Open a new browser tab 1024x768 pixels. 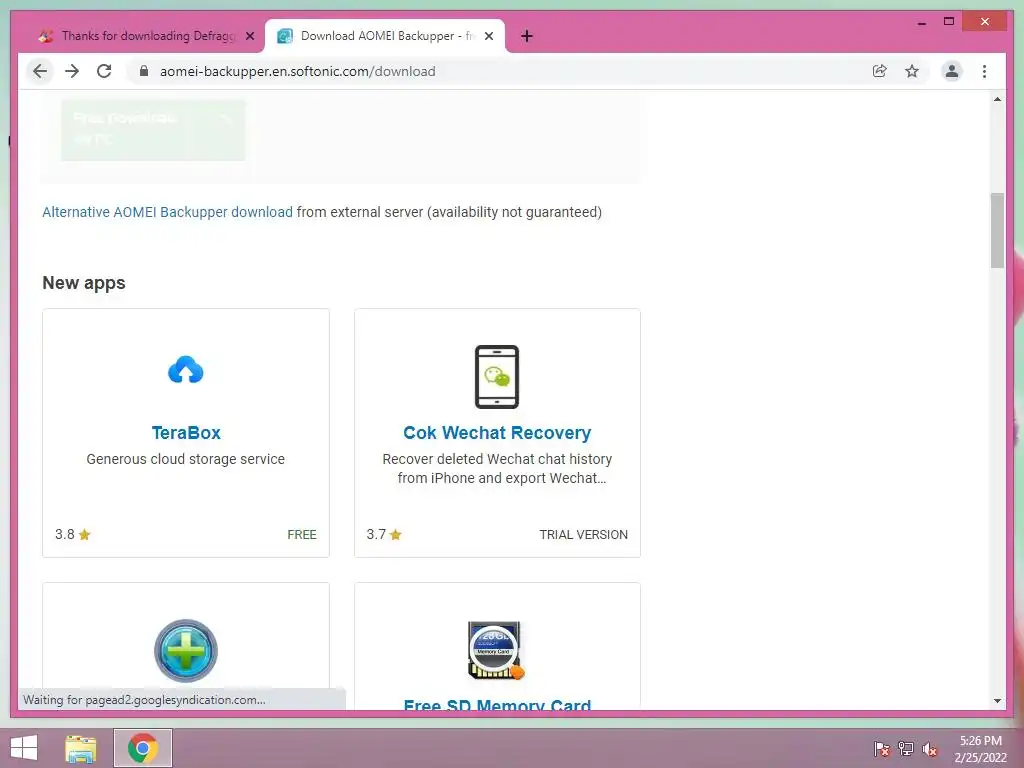click(527, 36)
